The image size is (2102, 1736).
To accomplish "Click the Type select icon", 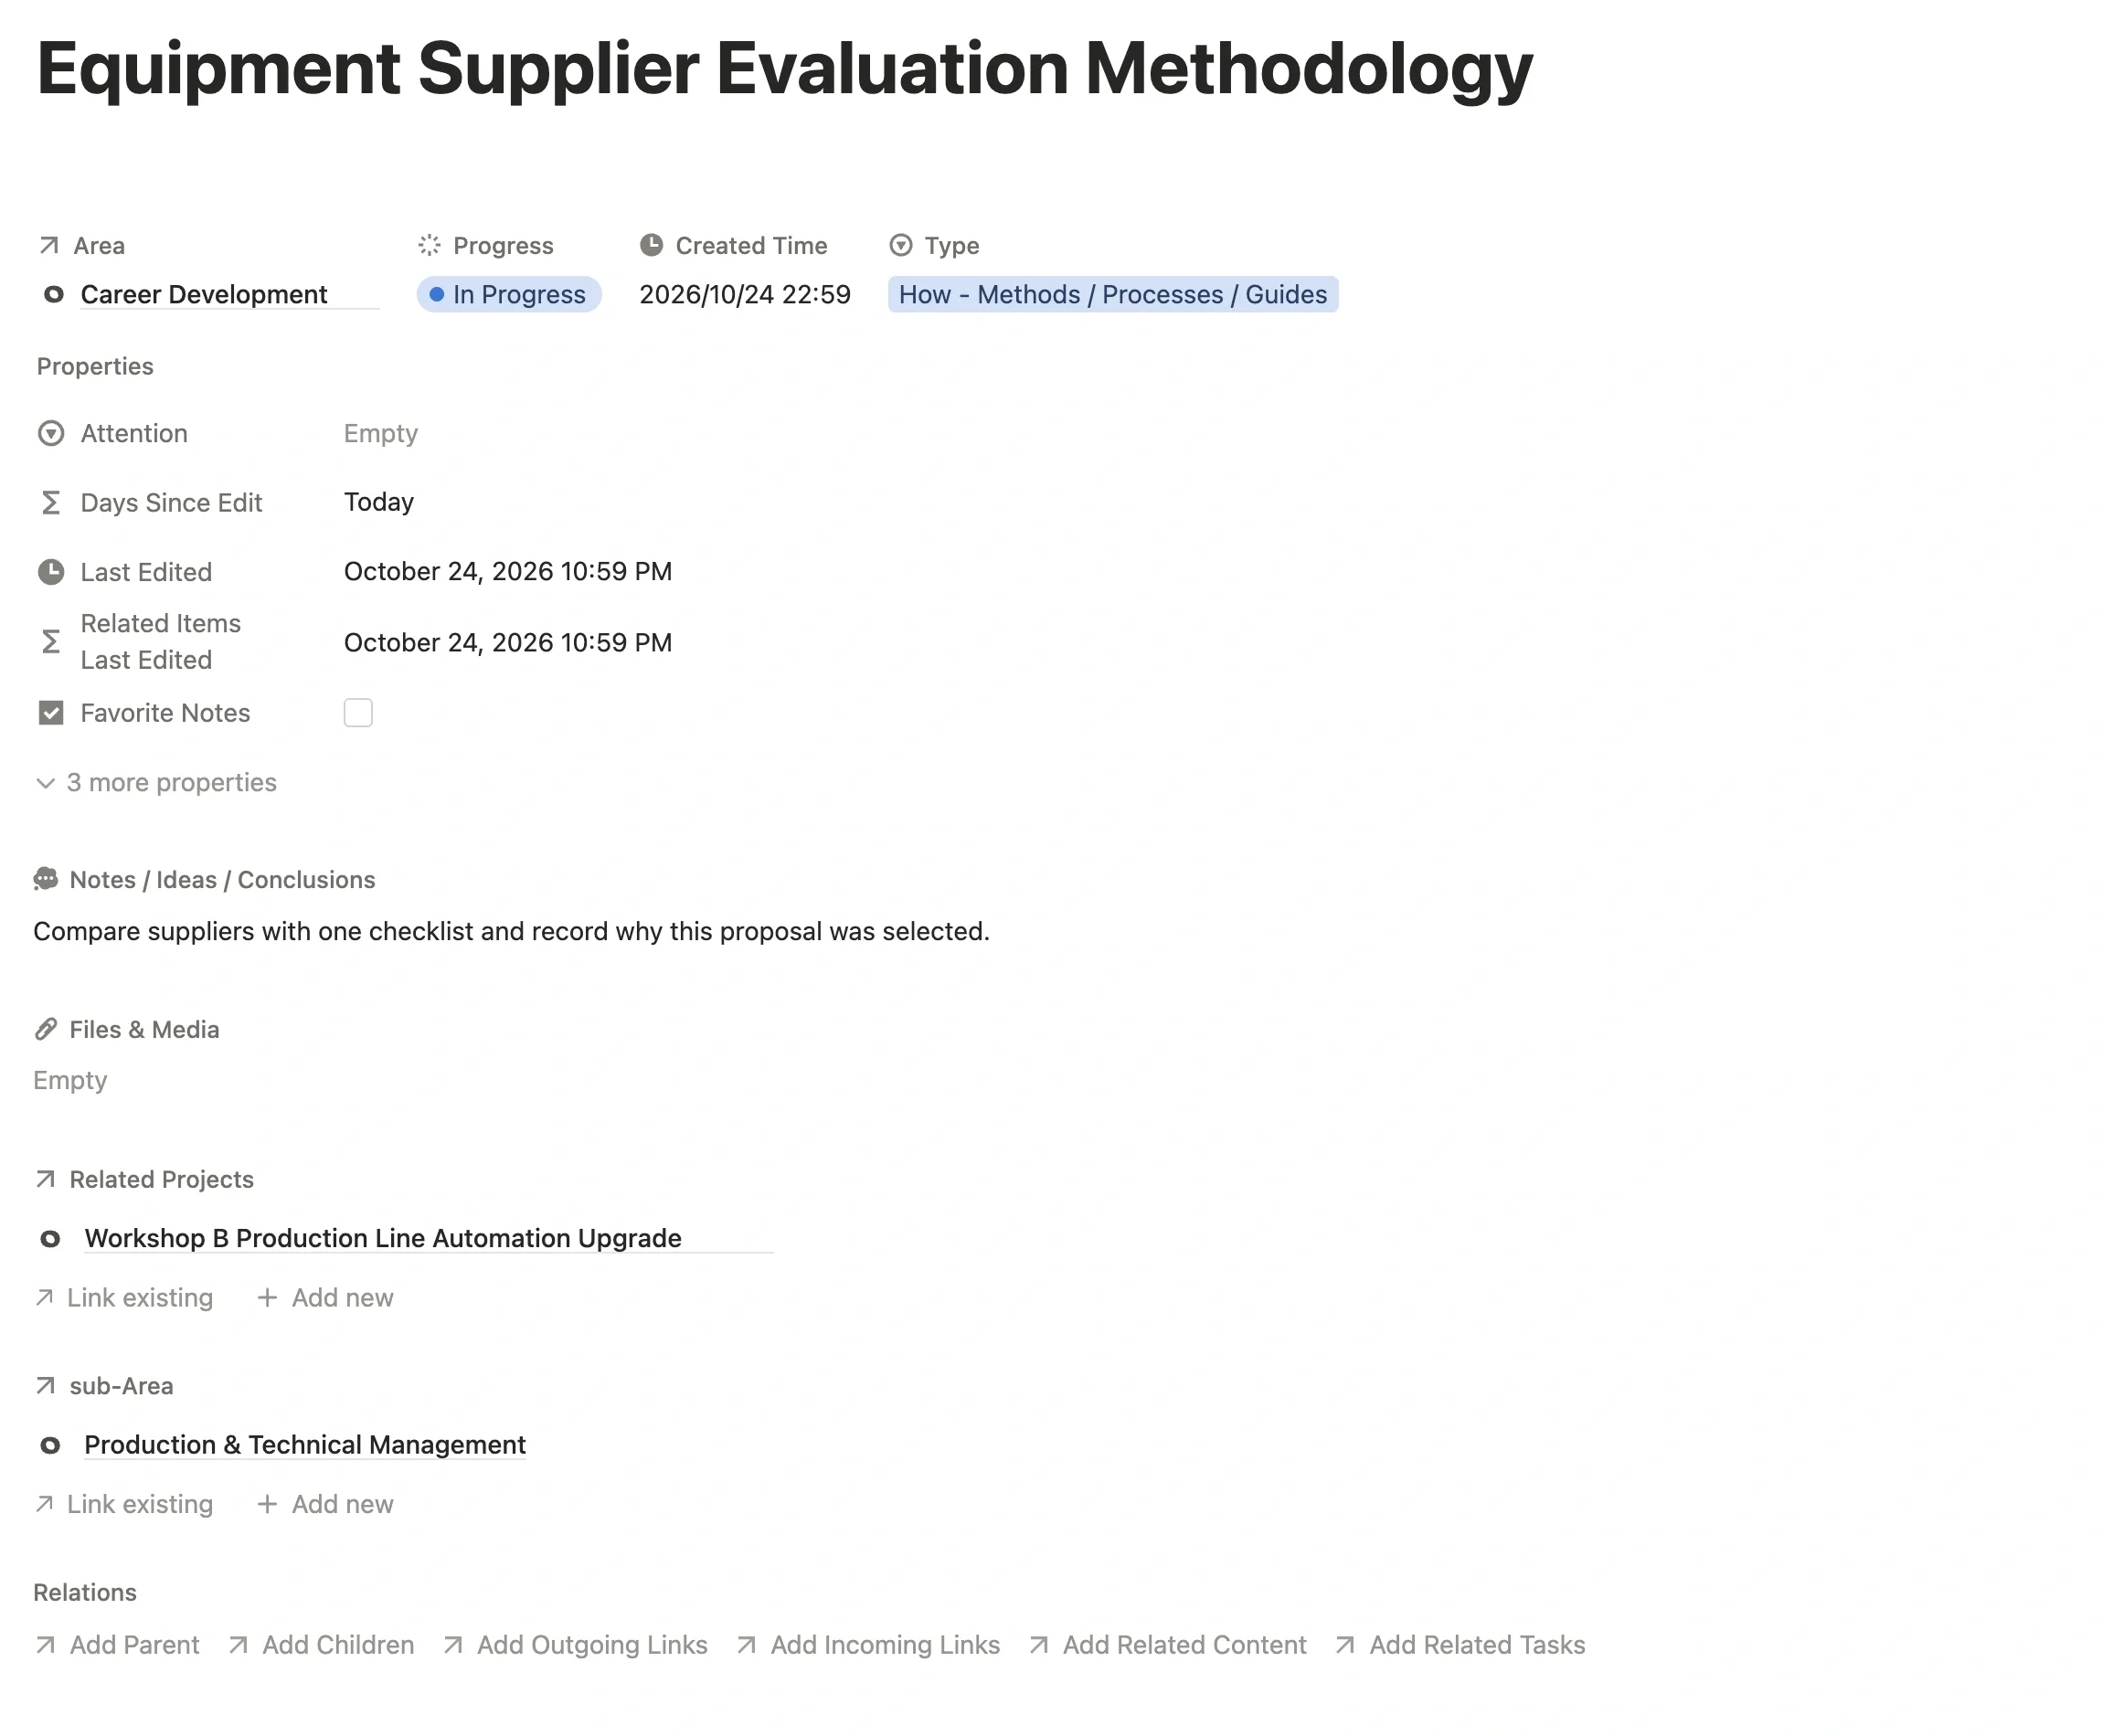I will coord(900,245).
